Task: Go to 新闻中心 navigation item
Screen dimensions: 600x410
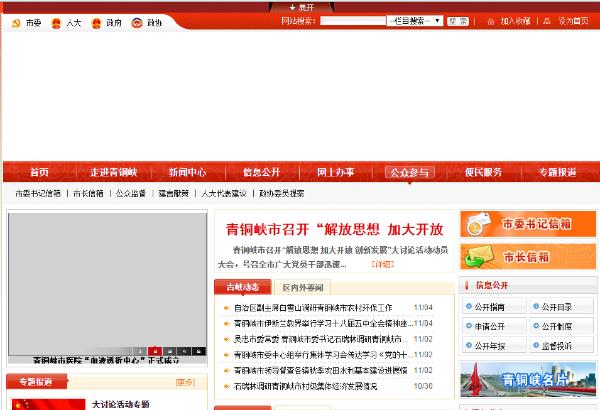Action: click(187, 172)
